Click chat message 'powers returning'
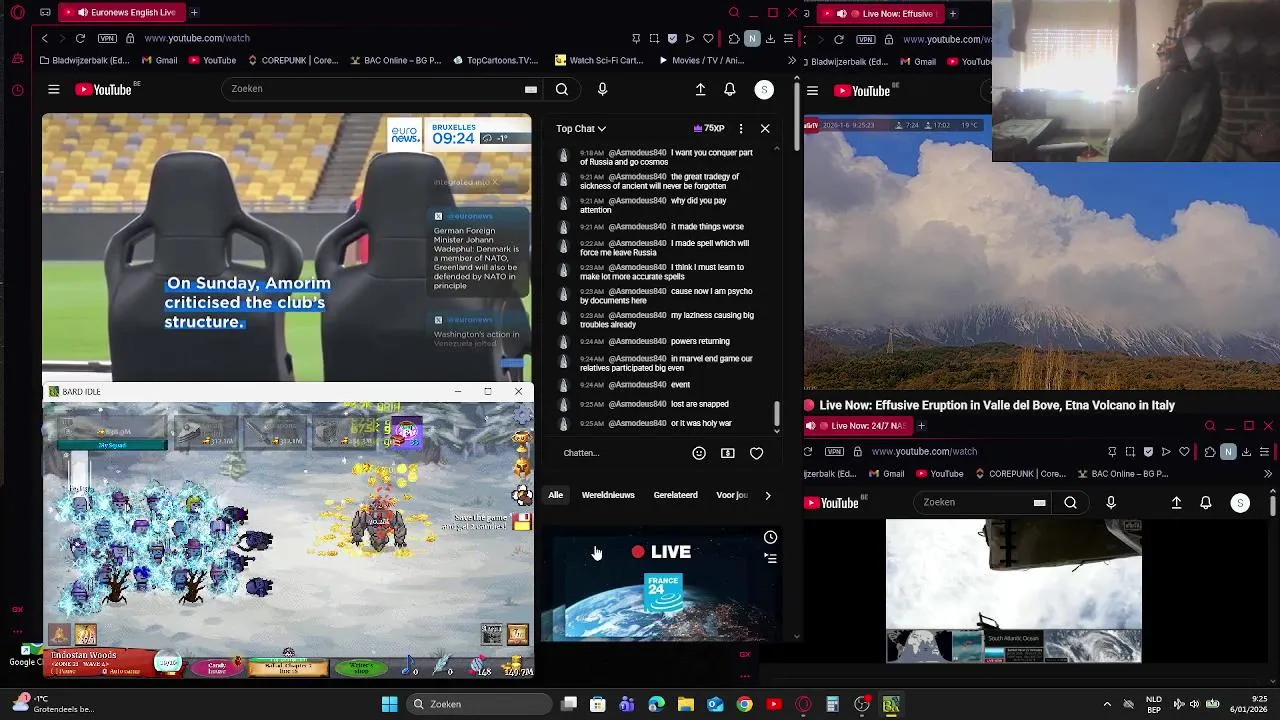The width and height of the screenshot is (1280, 720). tap(700, 341)
